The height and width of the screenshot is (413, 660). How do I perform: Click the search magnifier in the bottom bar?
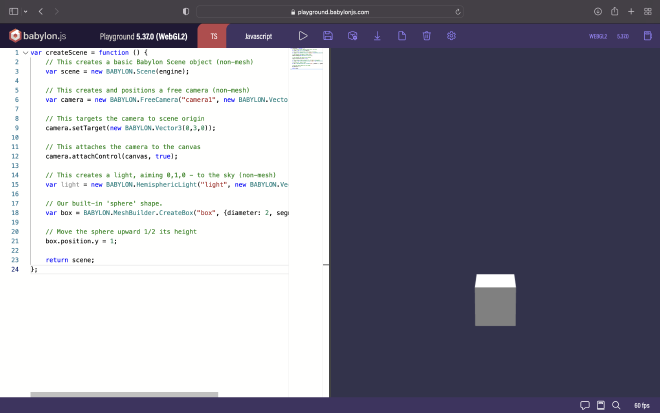click(x=616, y=405)
